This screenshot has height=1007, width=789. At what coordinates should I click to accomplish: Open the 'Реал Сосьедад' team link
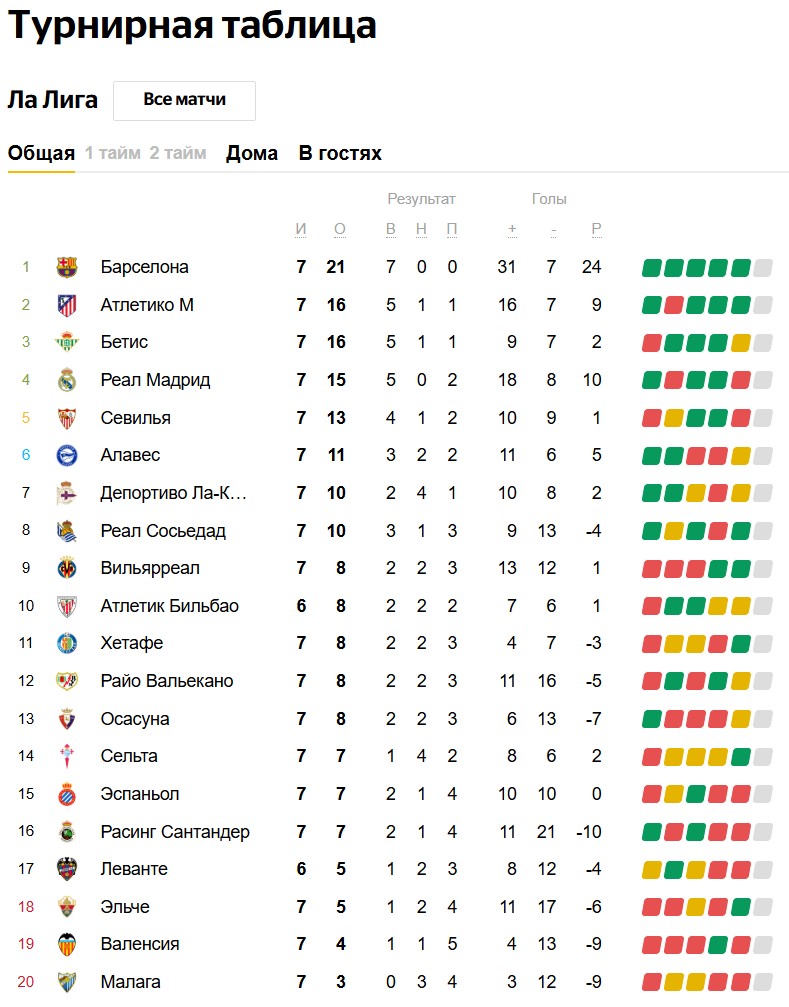pyautogui.click(x=163, y=531)
